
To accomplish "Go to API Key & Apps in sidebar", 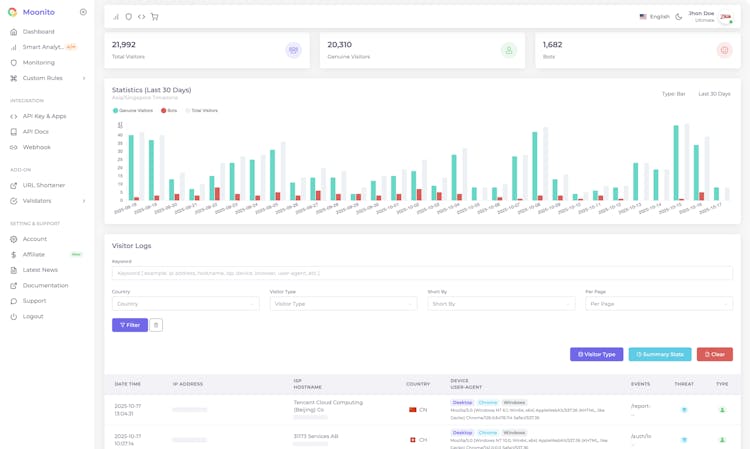I will point(44,116).
